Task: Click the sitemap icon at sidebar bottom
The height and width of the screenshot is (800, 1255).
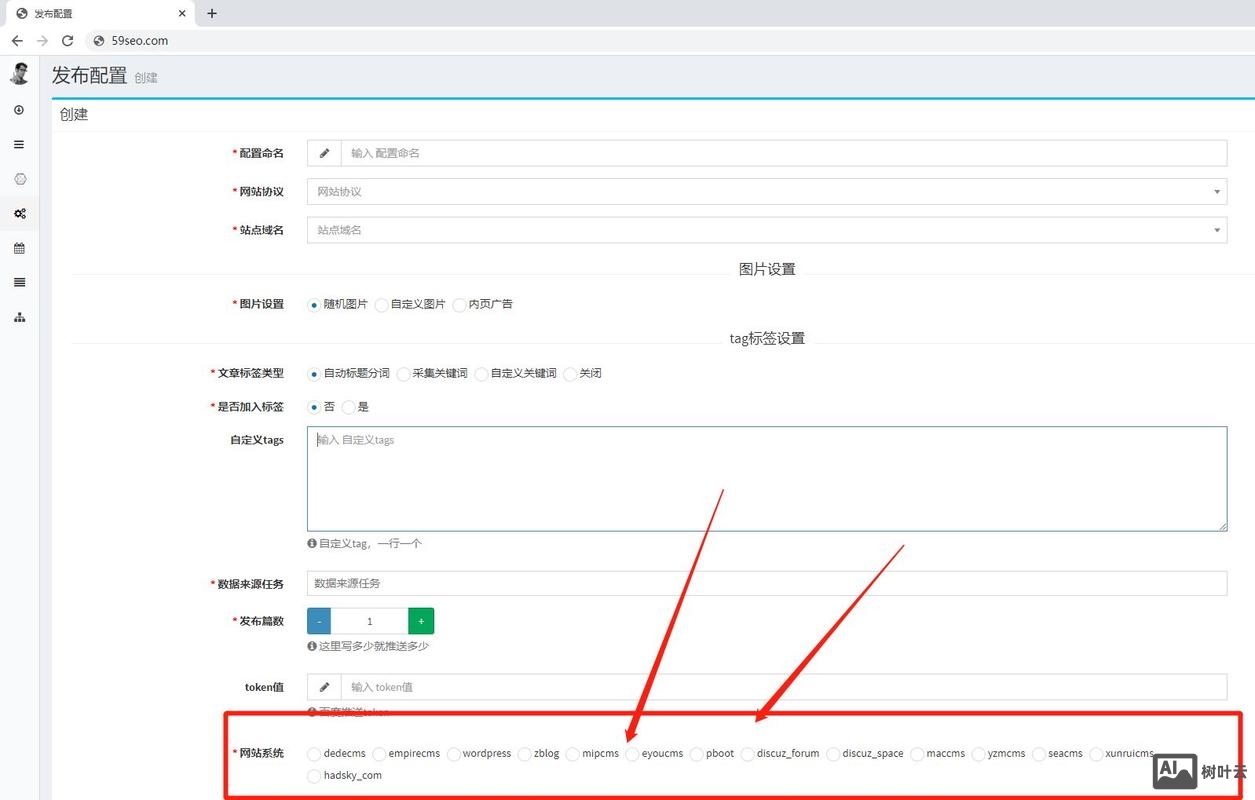Action: coord(18,317)
